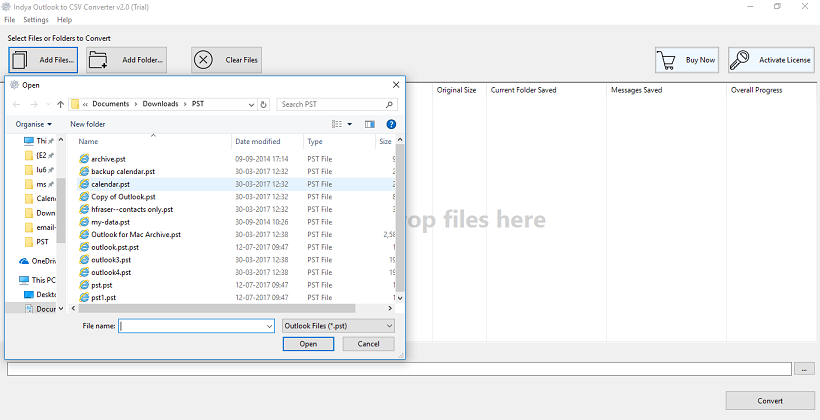Open the File name history dropdown arrow
This screenshot has width=820, height=420.
[x=269, y=326]
